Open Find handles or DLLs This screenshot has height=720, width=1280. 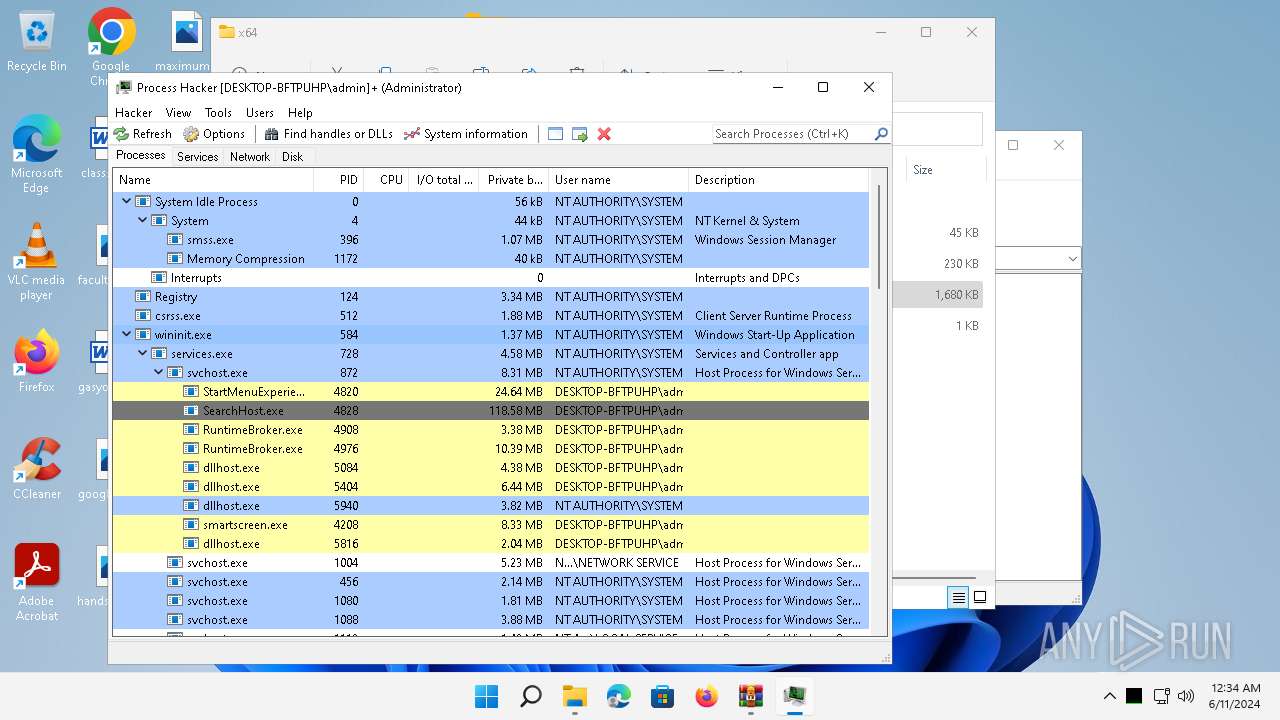[x=329, y=134]
